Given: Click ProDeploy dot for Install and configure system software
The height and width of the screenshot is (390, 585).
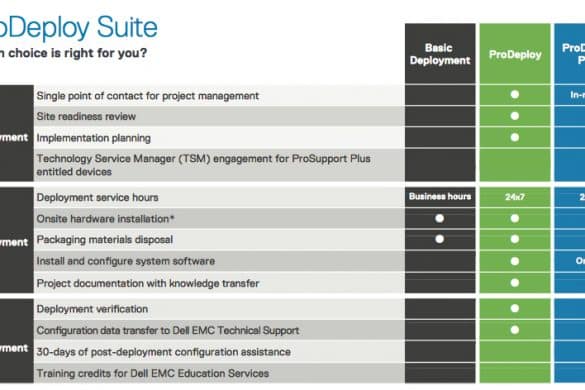Looking at the screenshot, I should (515, 261).
